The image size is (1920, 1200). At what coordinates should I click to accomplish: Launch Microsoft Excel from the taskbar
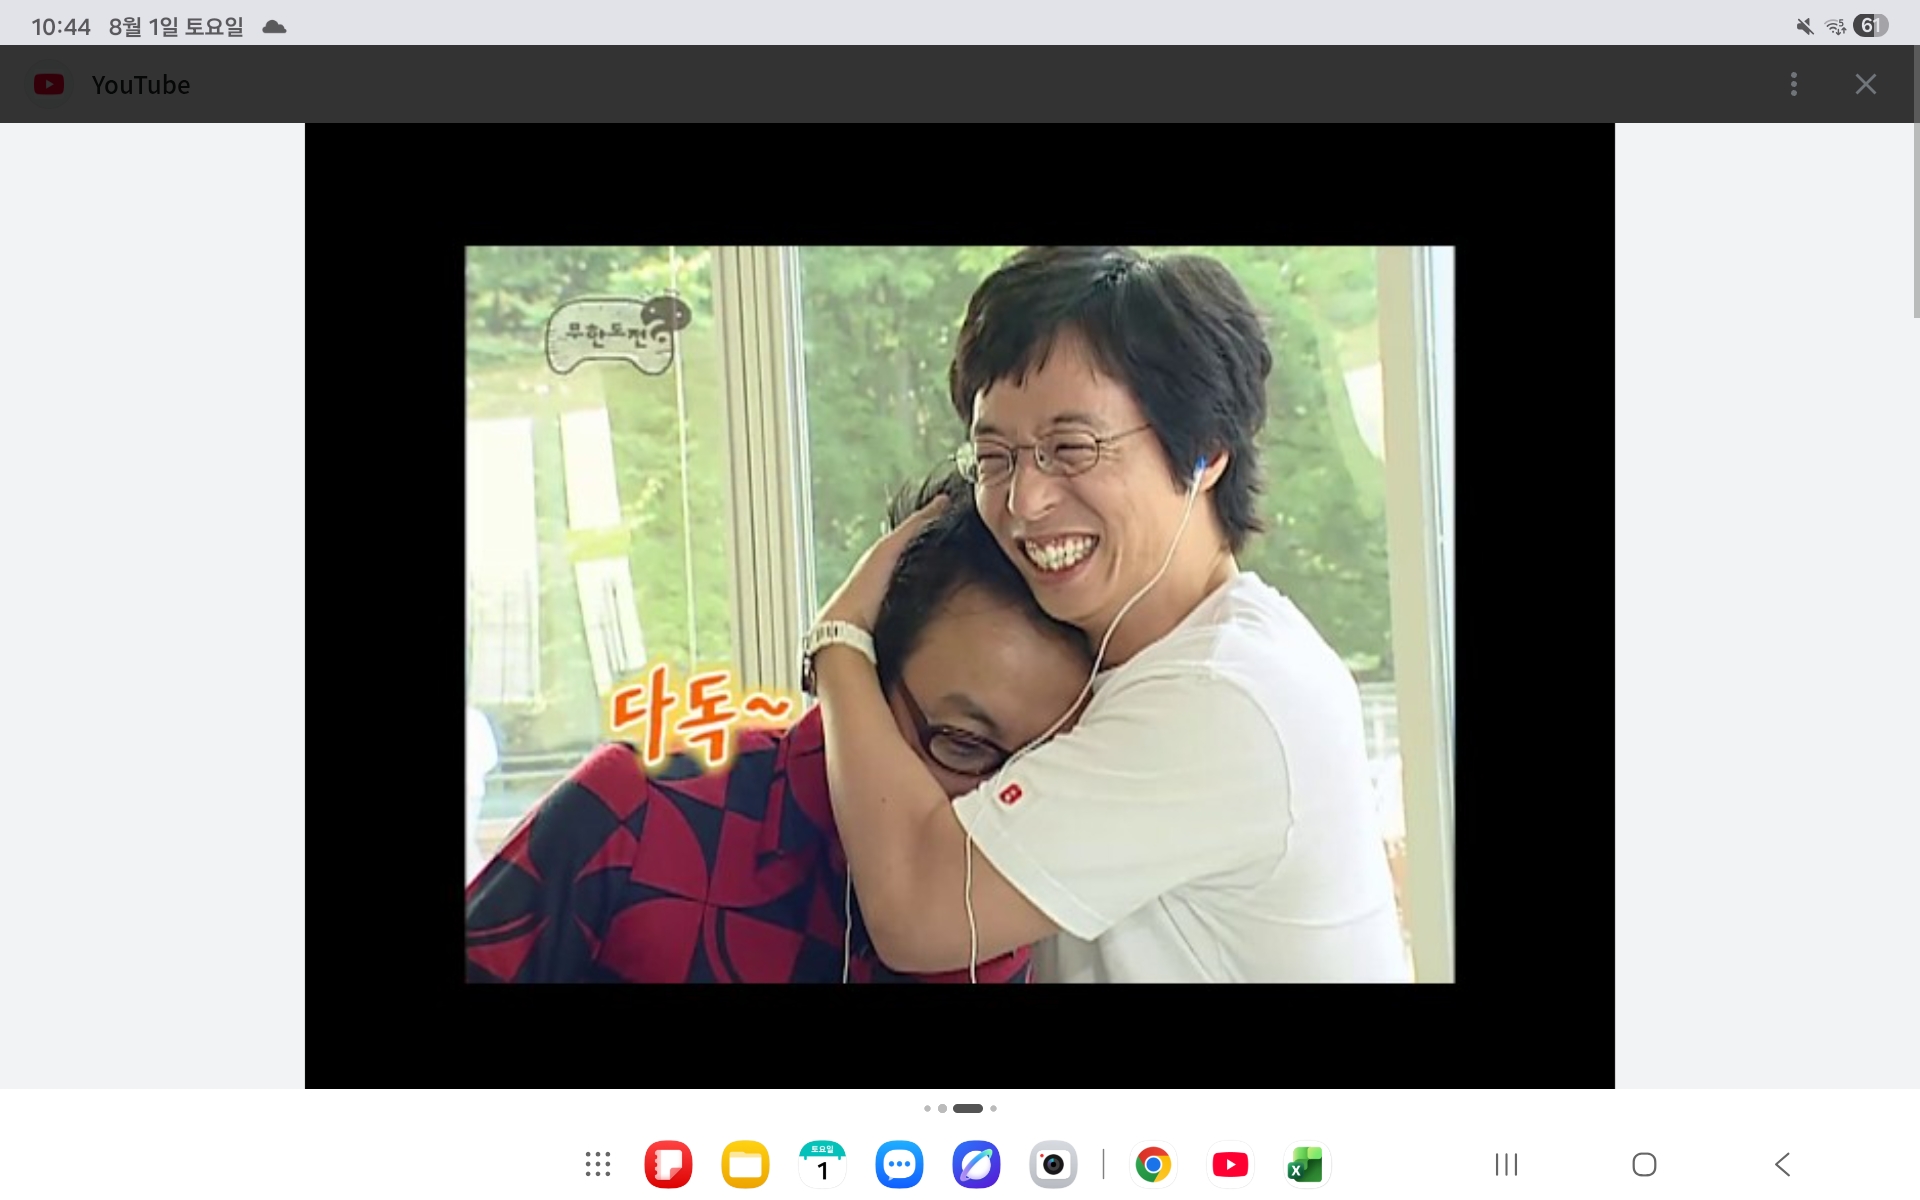click(1306, 1164)
